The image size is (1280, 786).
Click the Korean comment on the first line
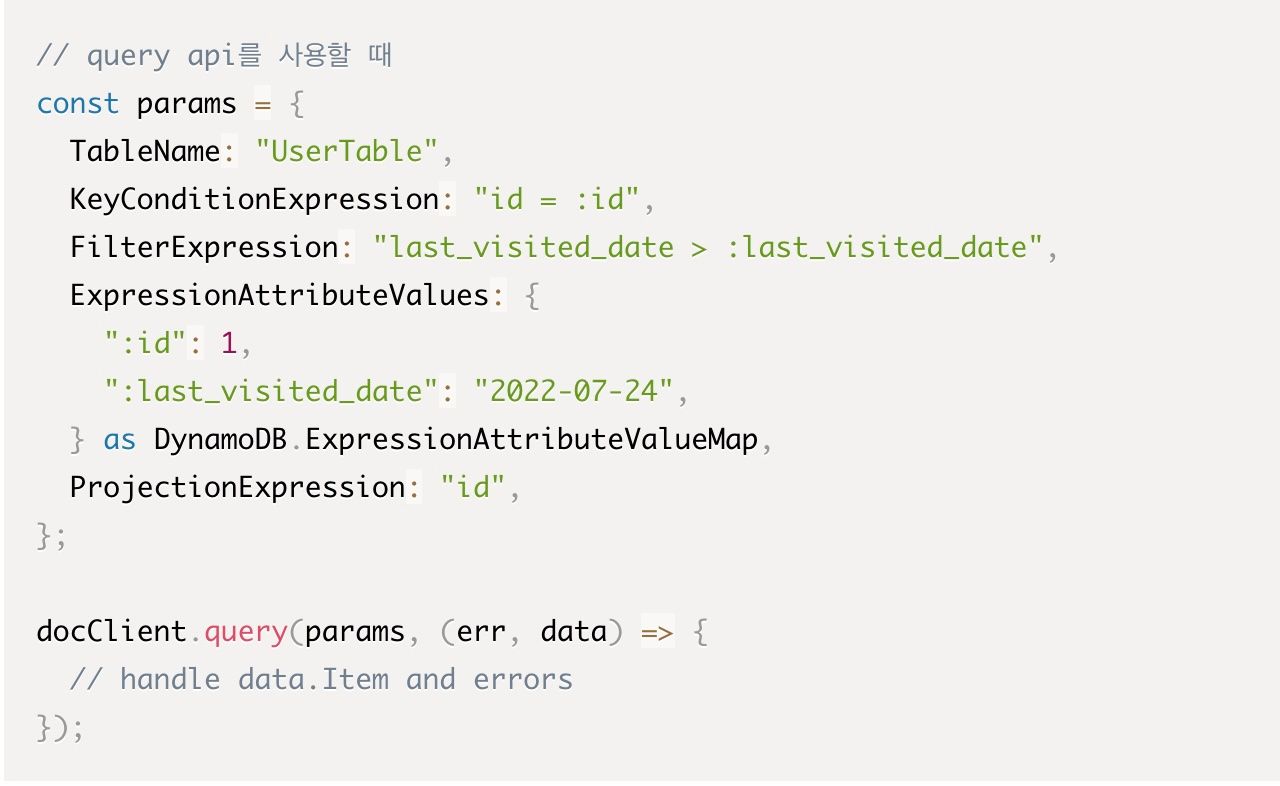click(x=214, y=55)
